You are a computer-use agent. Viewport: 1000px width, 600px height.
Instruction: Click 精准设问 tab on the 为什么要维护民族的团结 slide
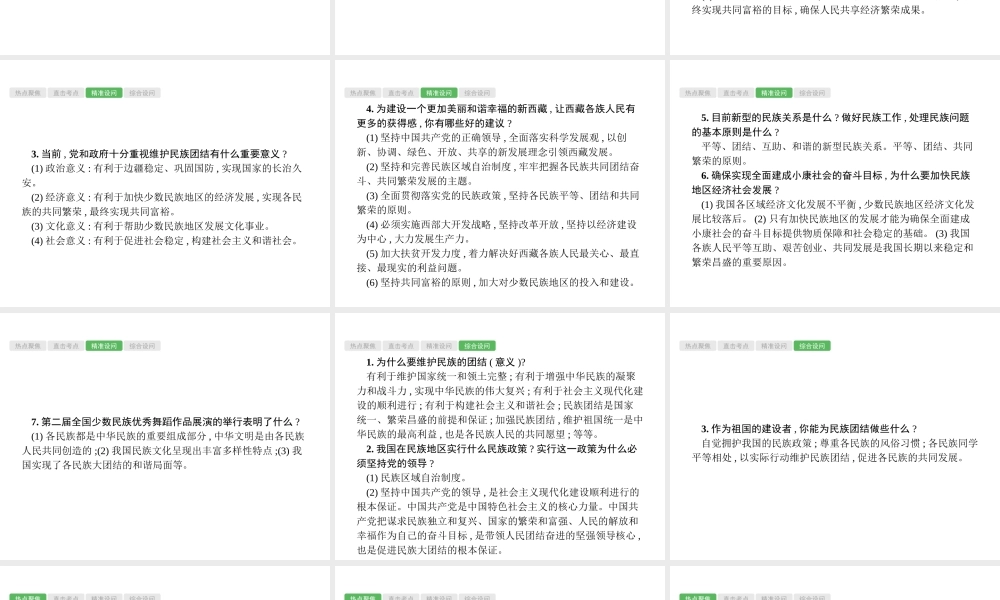point(439,346)
